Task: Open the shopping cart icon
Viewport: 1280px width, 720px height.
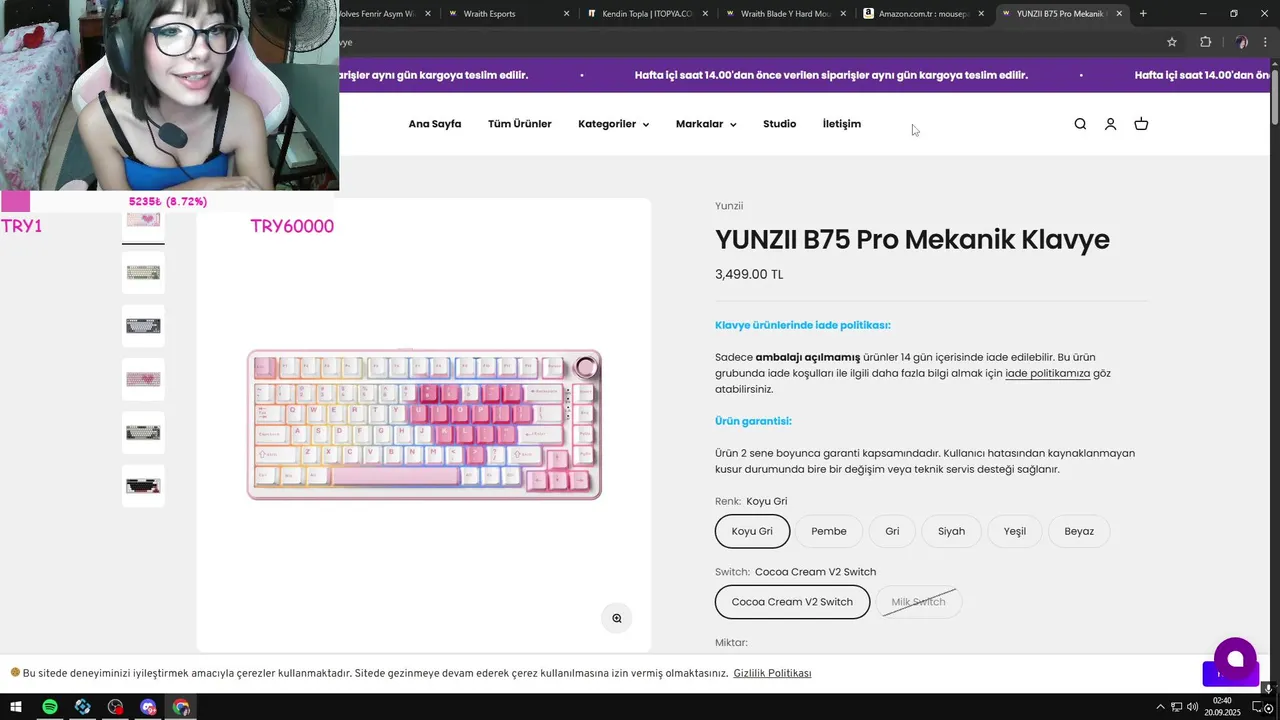Action: coord(1141,124)
